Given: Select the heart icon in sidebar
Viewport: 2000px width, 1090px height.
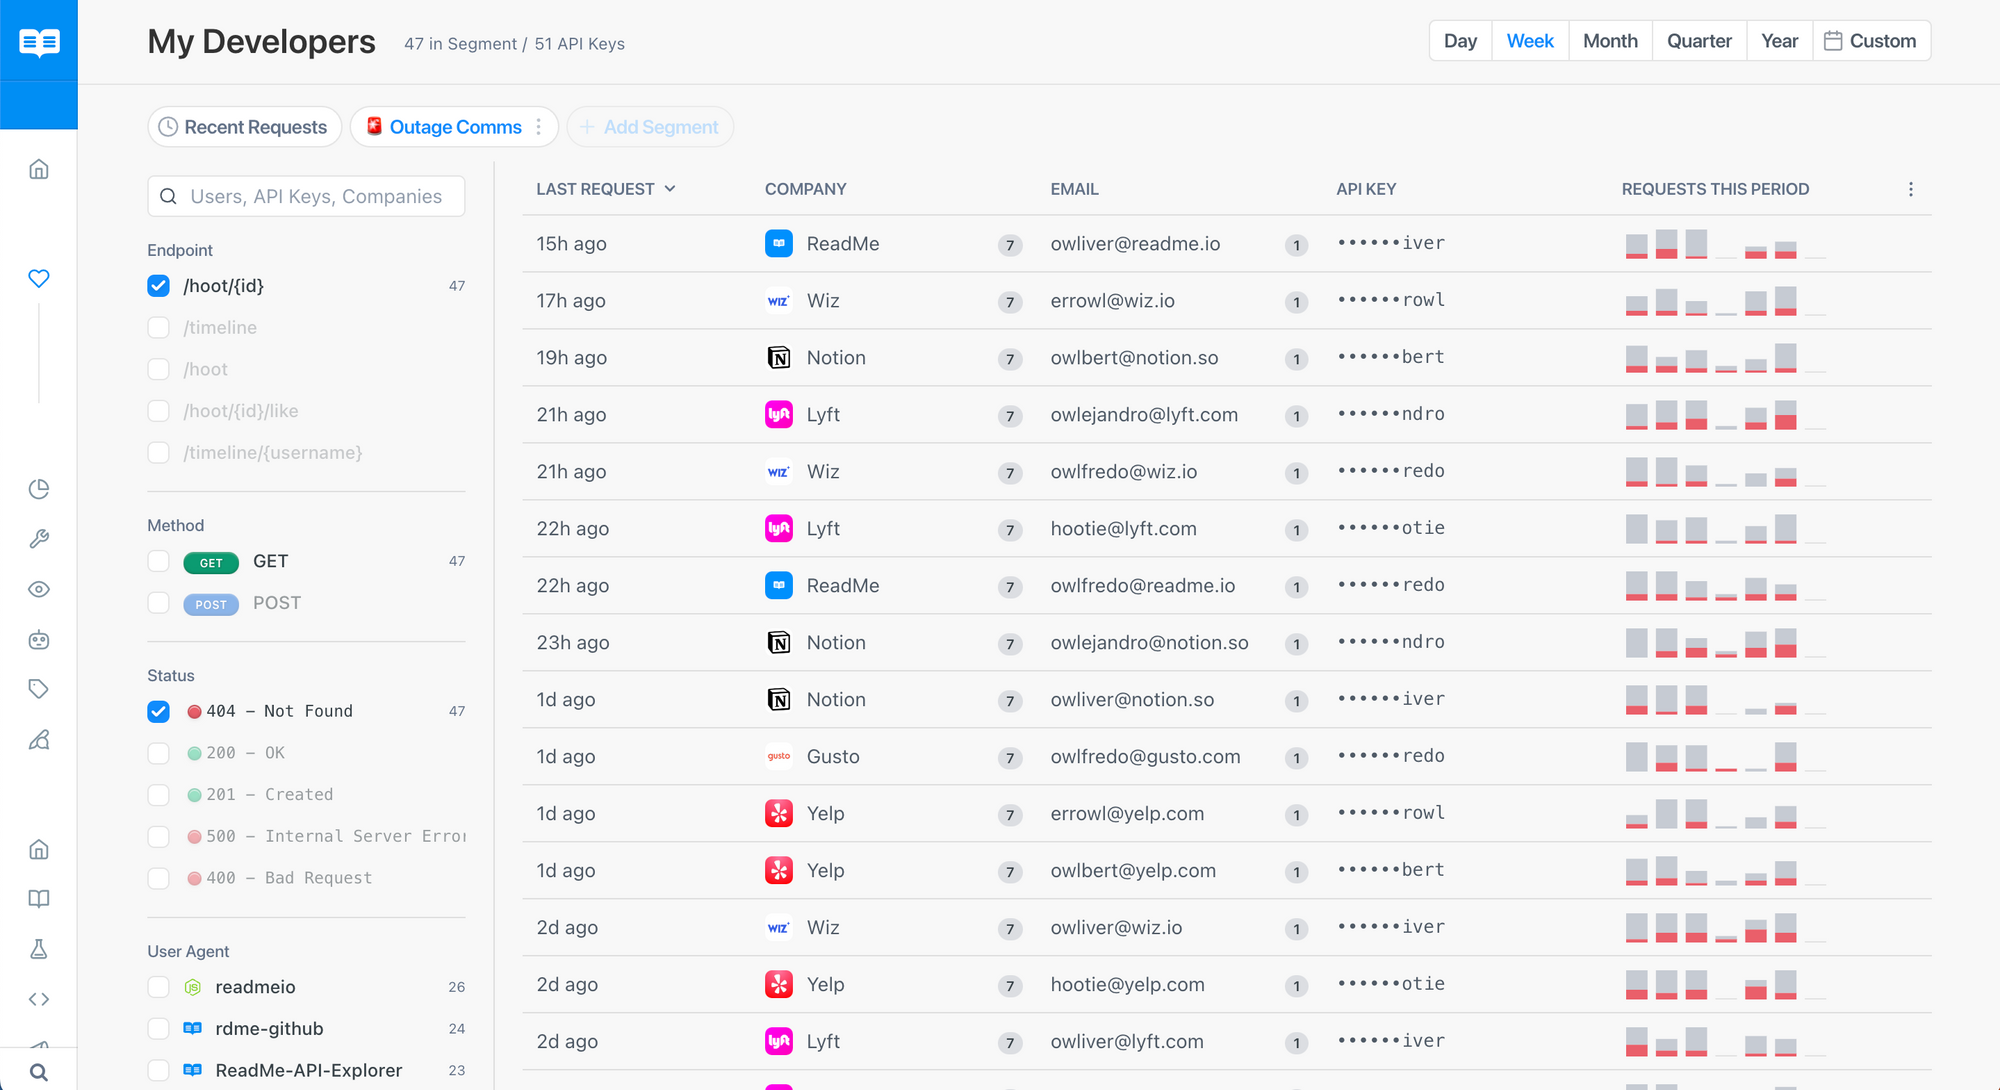Looking at the screenshot, I should pos(39,278).
